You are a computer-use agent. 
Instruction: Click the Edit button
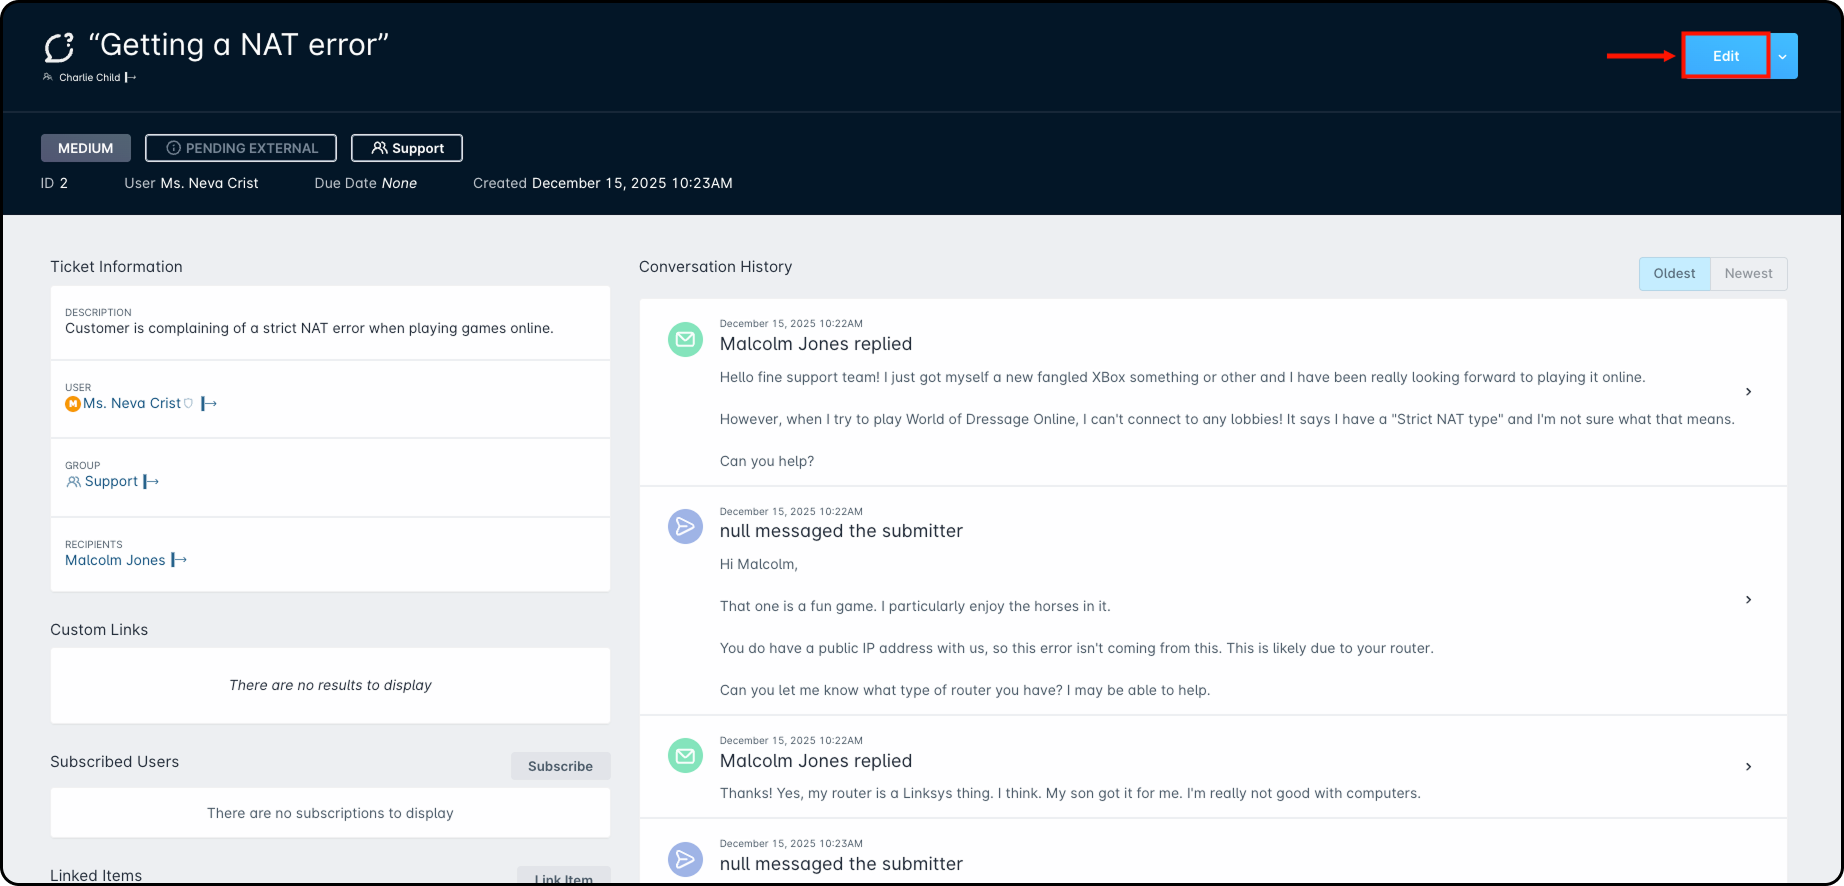(x=1725, y=57)
